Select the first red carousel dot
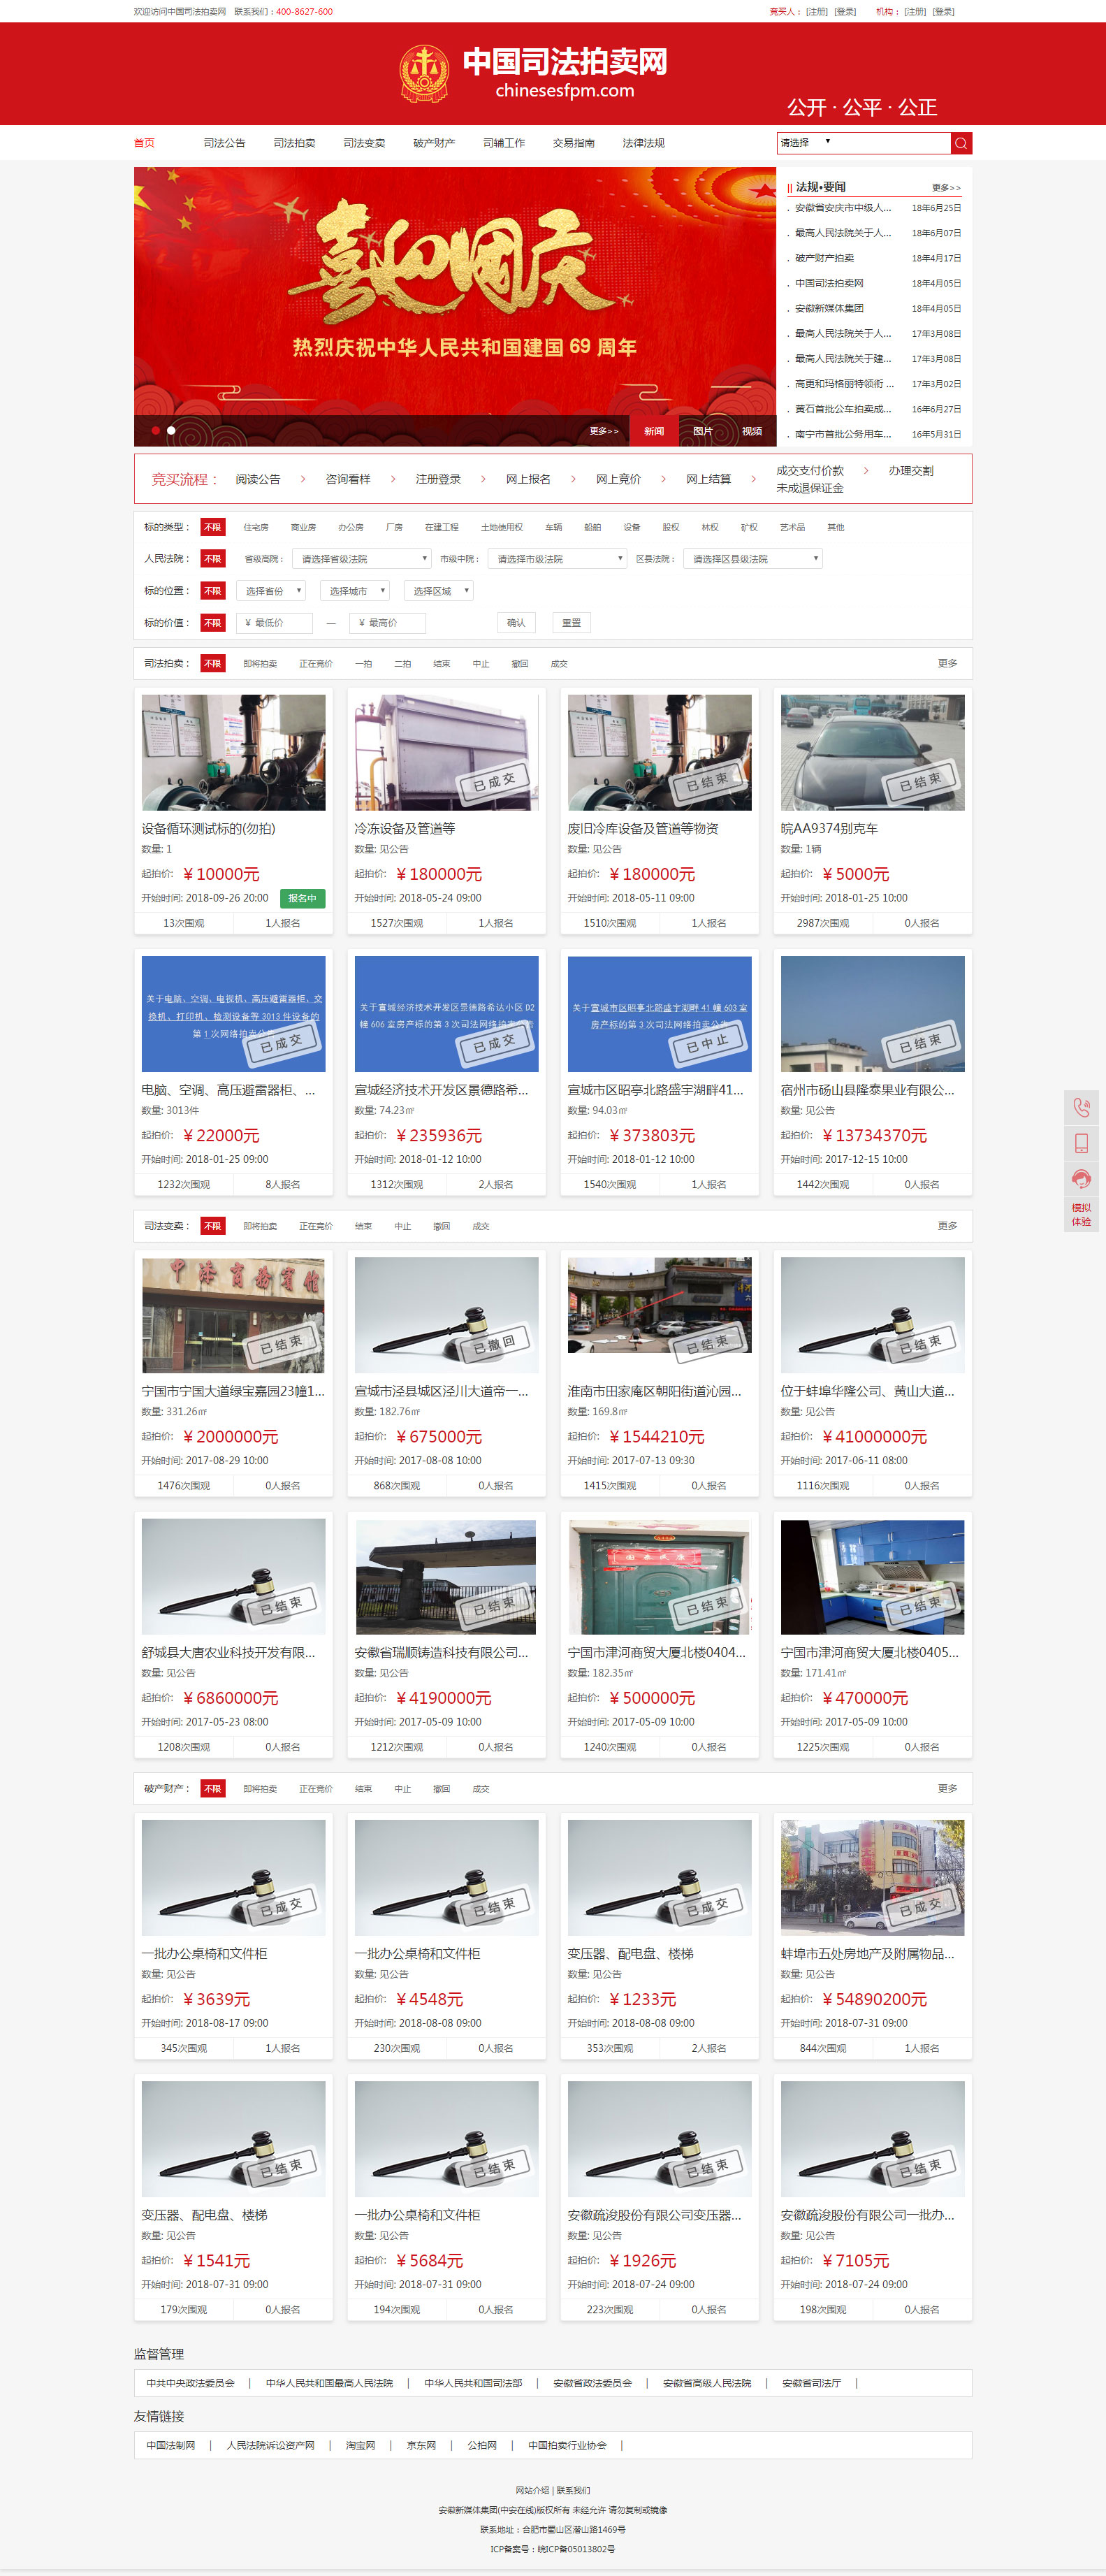 point(155,431)
